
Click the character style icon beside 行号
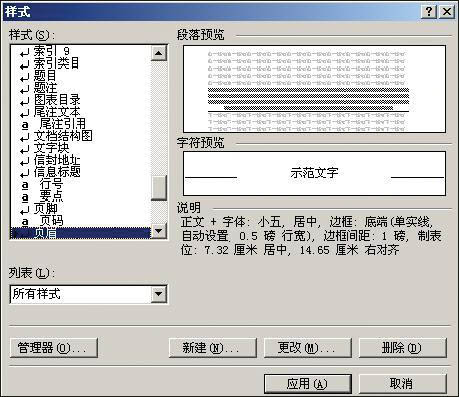click(25, 185)
